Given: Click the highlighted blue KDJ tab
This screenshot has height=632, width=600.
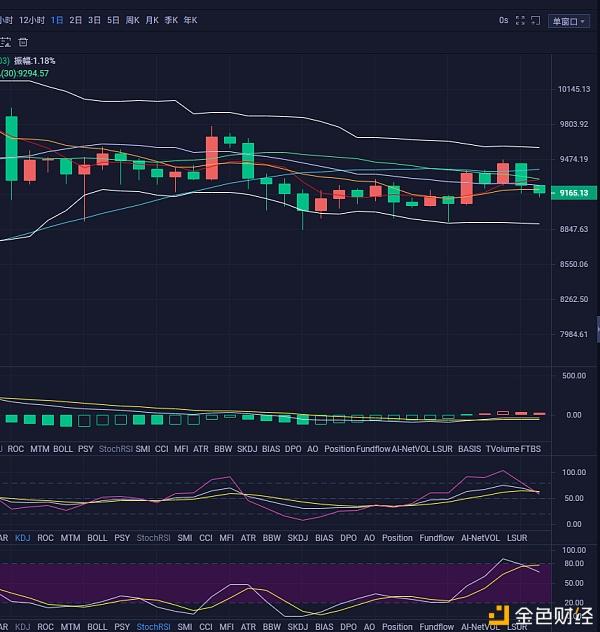Looking at the screenshot, I should [x=23, y=538].
